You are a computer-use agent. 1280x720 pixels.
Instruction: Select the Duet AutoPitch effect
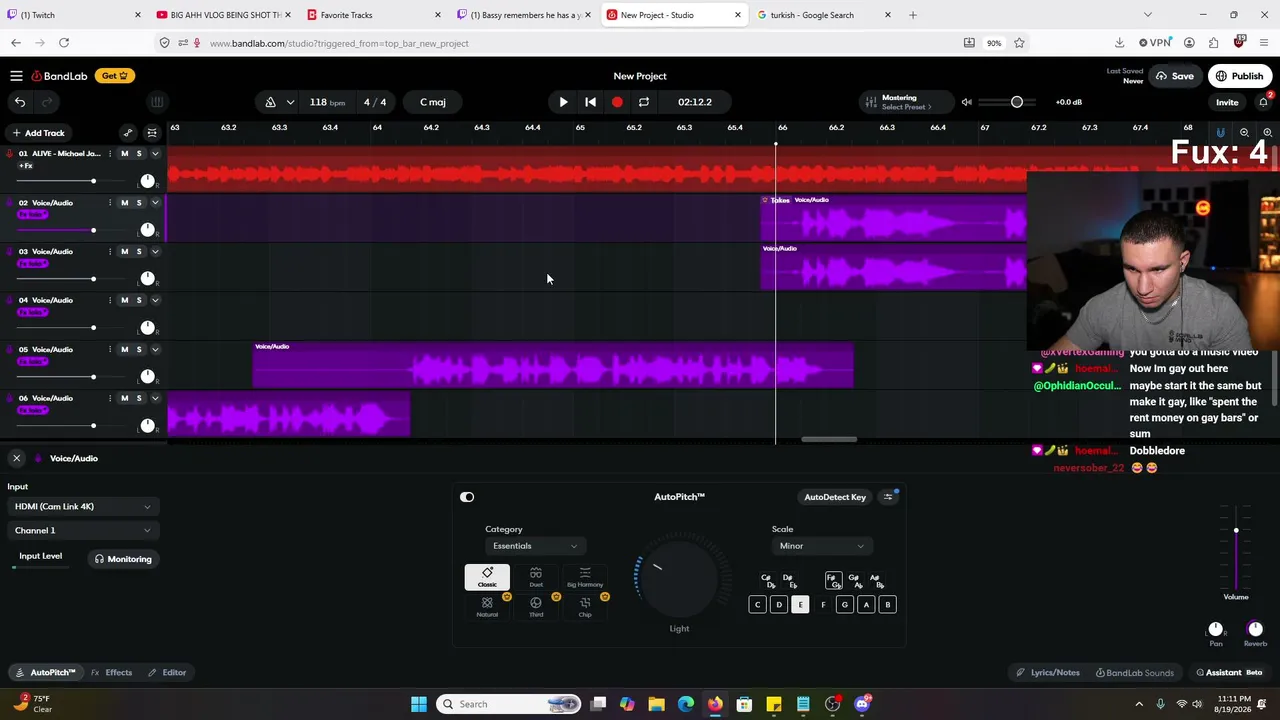[536, 577]
